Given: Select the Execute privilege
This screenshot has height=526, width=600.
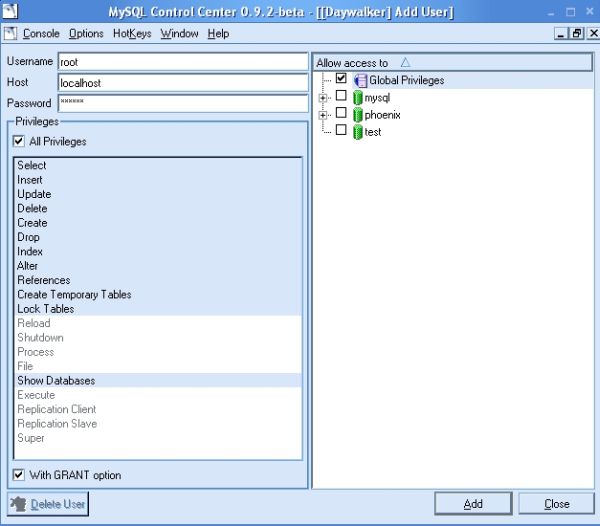Looking at the screenshot, I should click(x=158, y=395).
